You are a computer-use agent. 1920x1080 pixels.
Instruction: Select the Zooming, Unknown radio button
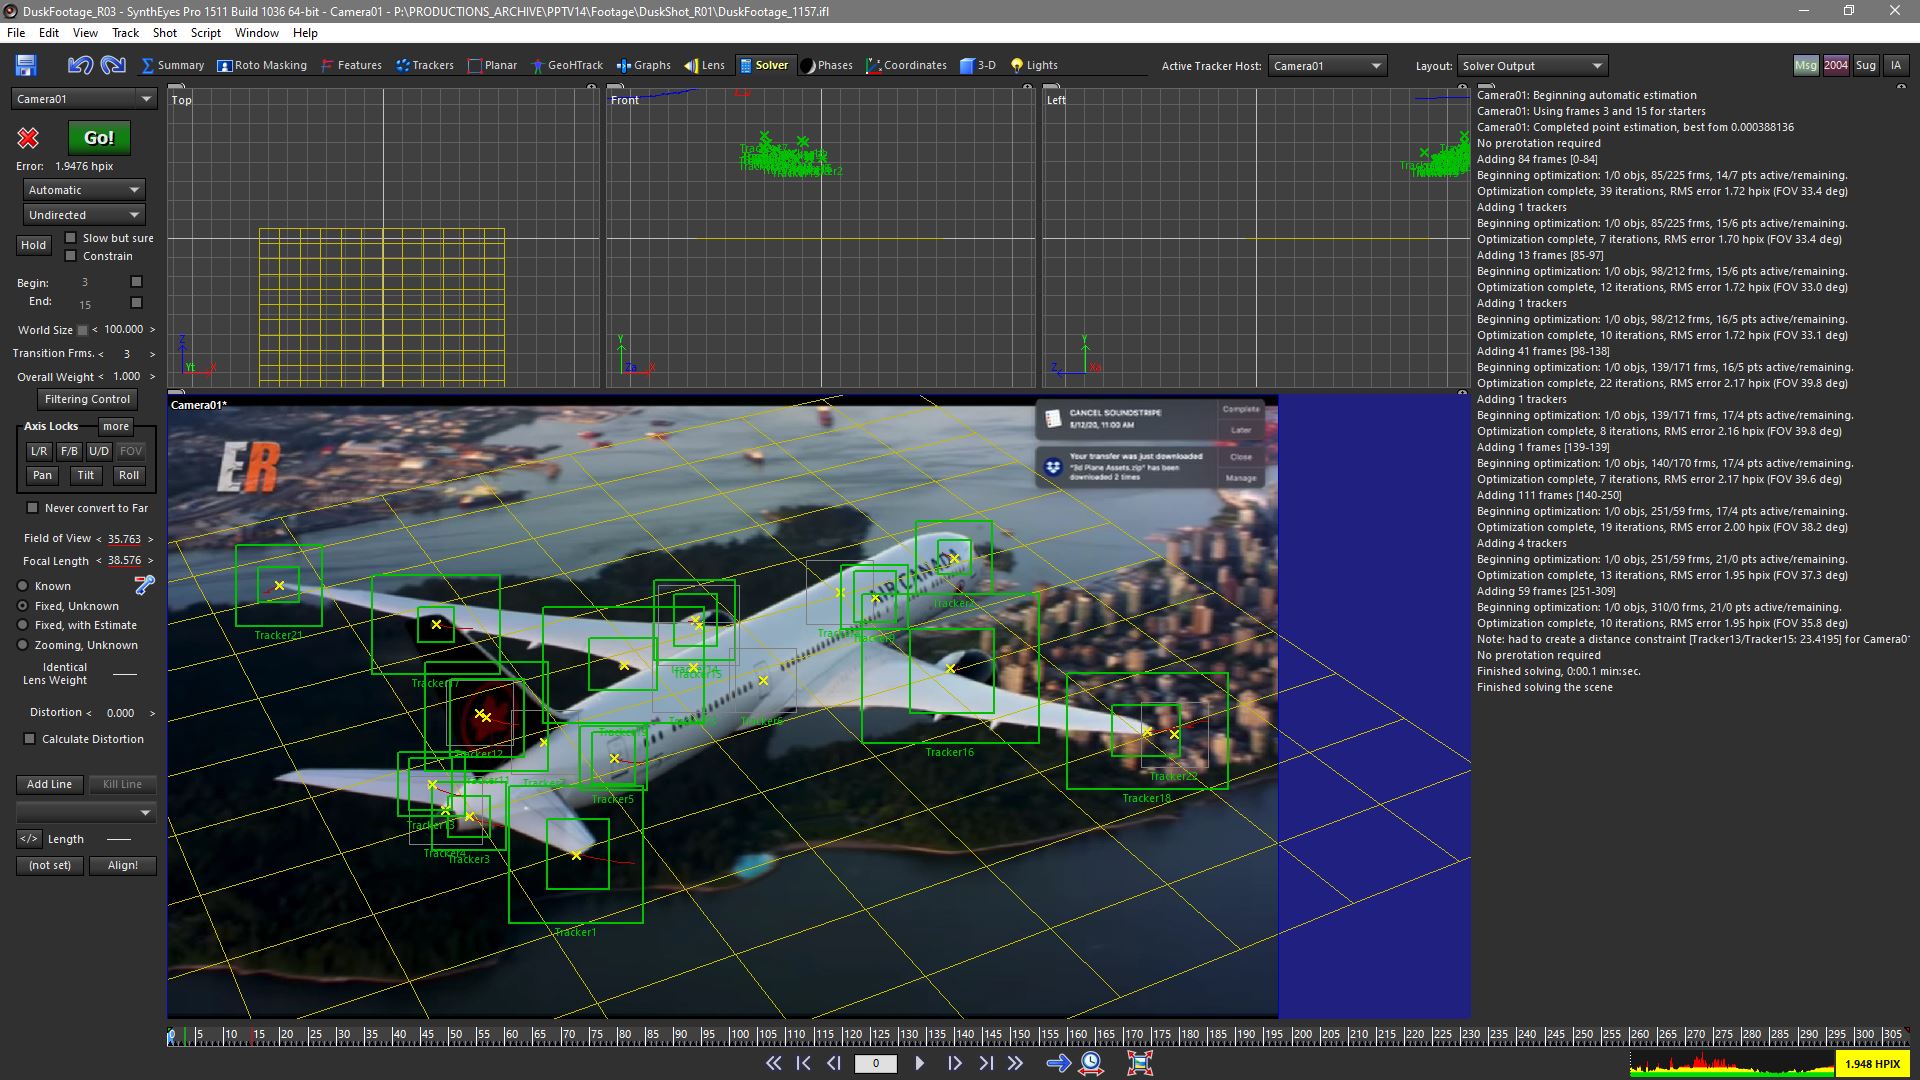click(23, 645)
